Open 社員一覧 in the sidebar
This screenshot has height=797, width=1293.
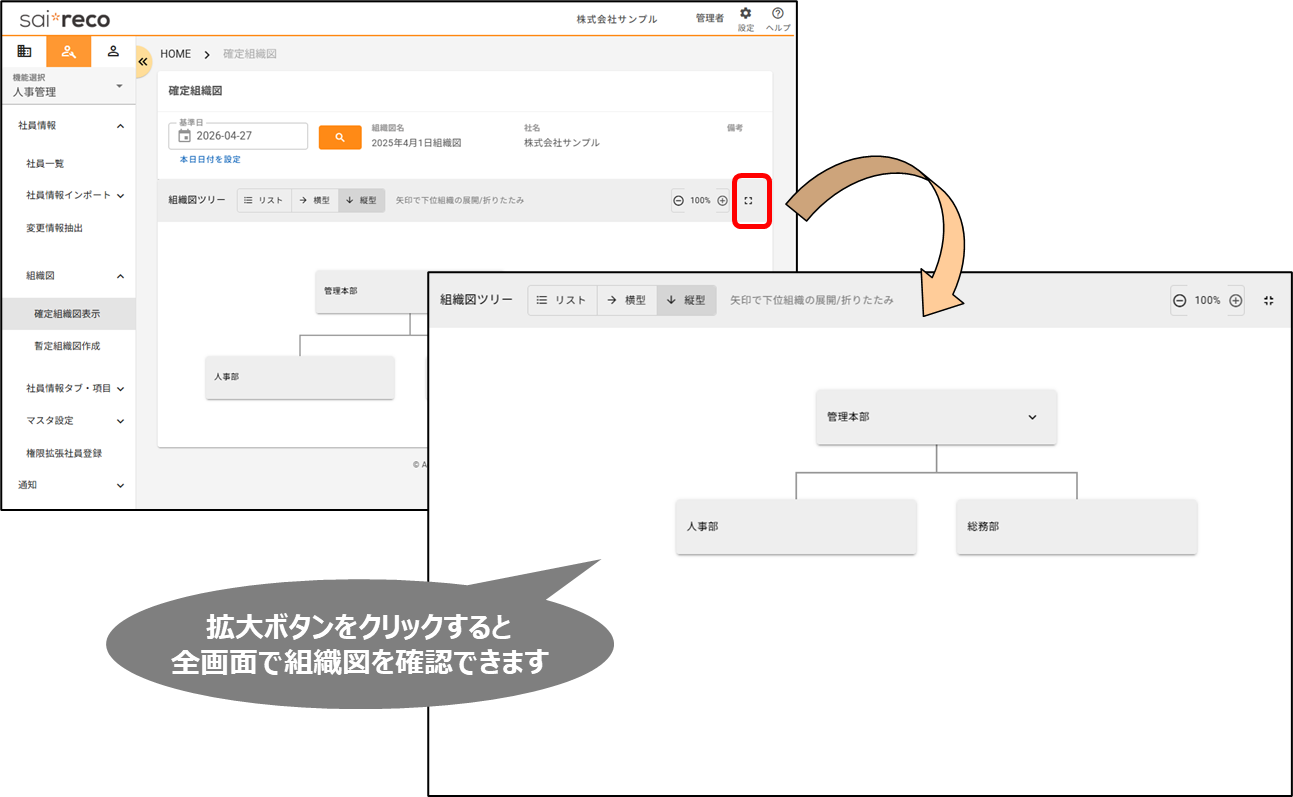[x=45, y=163]
